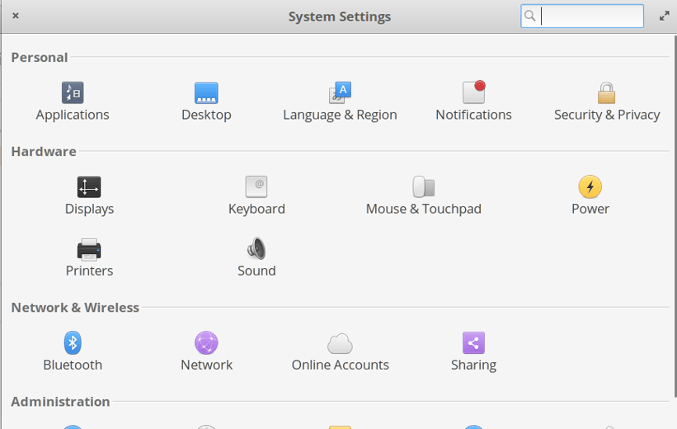
Task: Click the magnifier icon in search box
Action: (x=531, y=16)
